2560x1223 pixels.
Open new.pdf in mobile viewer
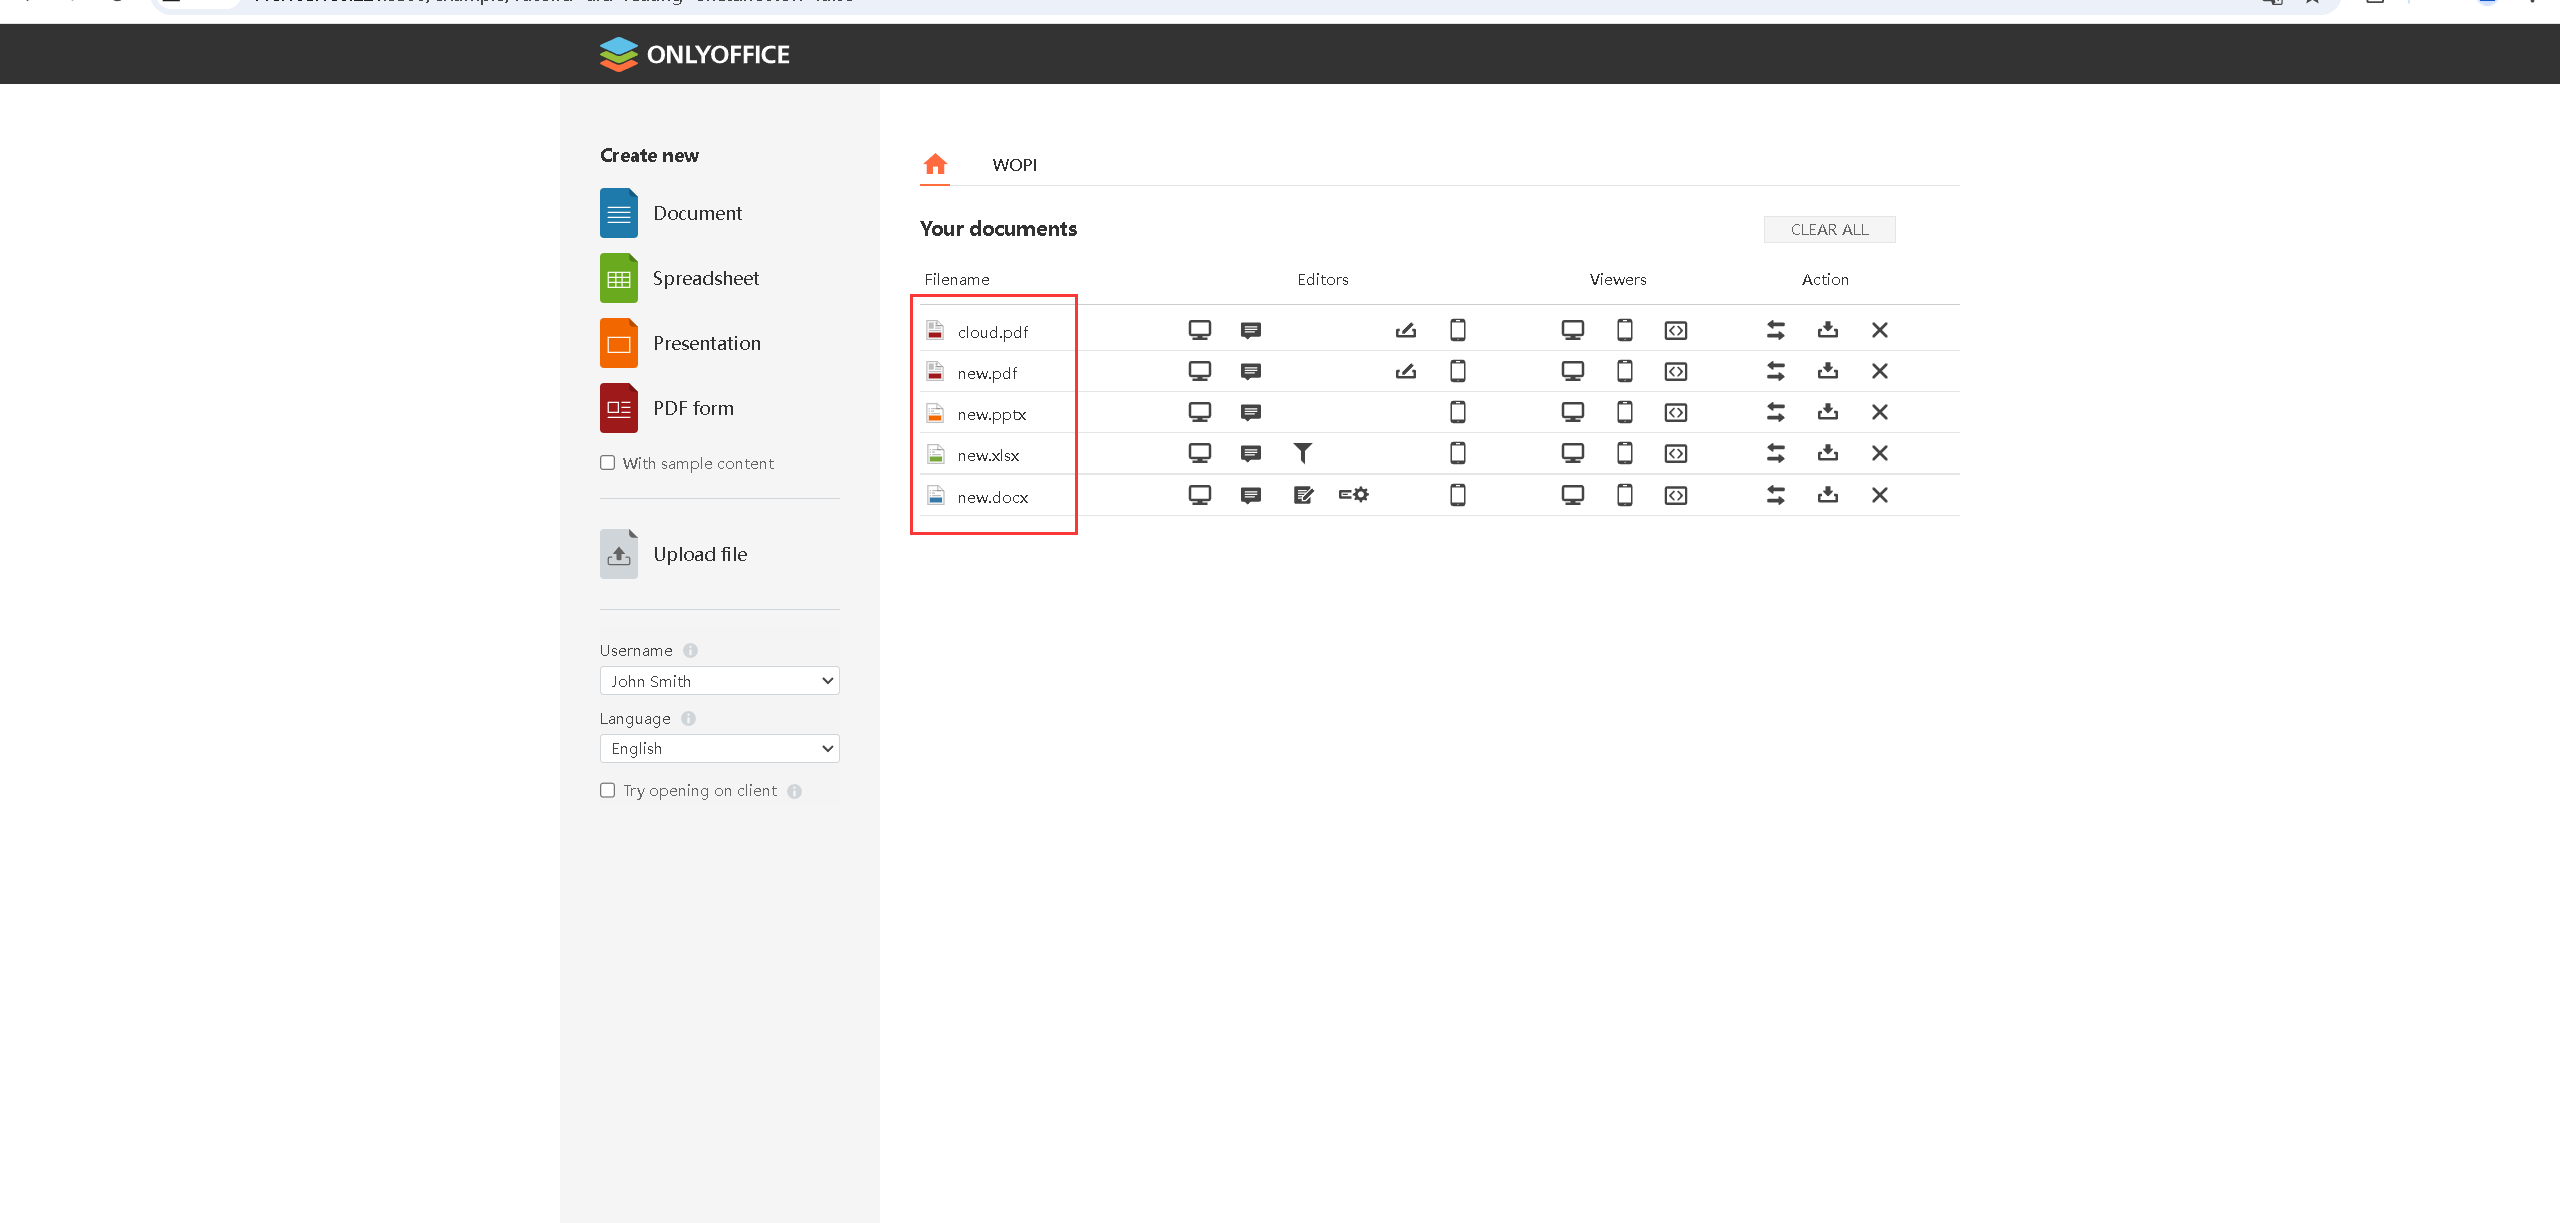point(1624,371)
